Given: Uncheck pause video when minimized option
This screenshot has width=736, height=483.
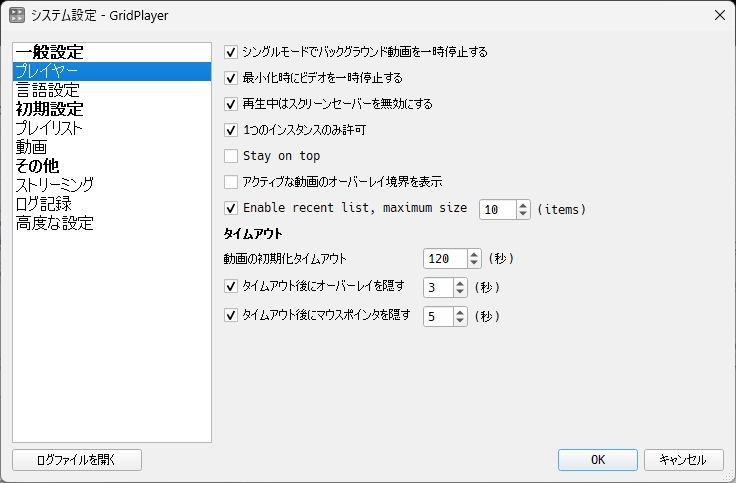Looking at the screenshot, I should tap(231, 77).
